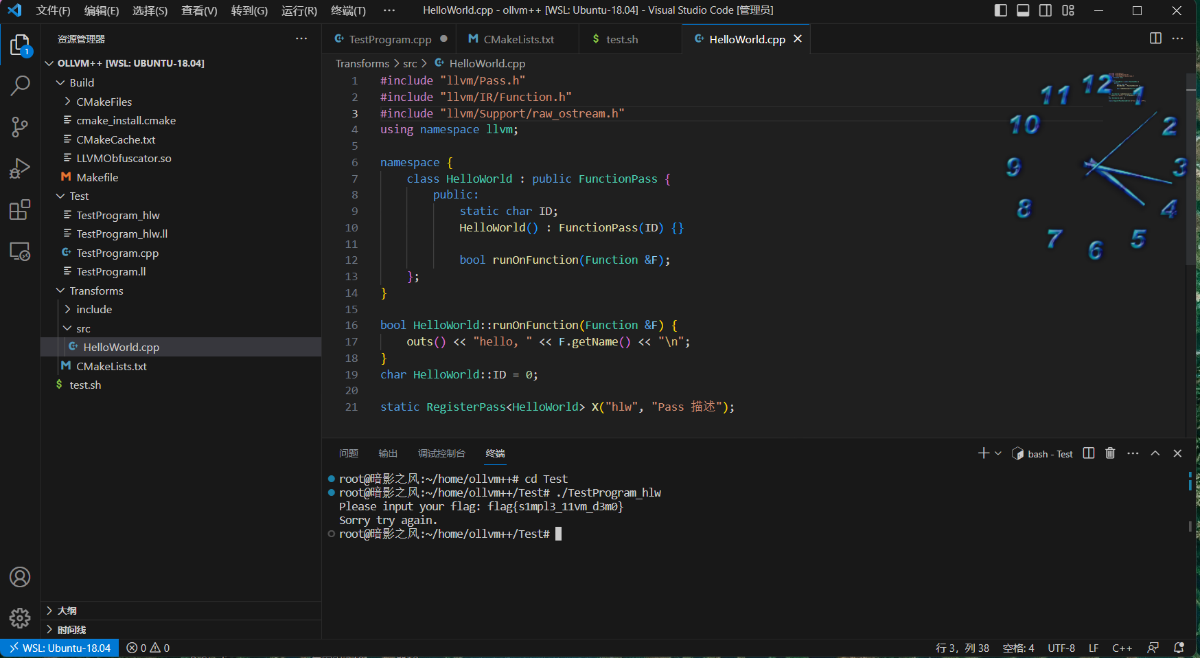Open the new terminal profile dropdown arrow
This screenshot has height=658, width=1200.
(x=998, y=453)
